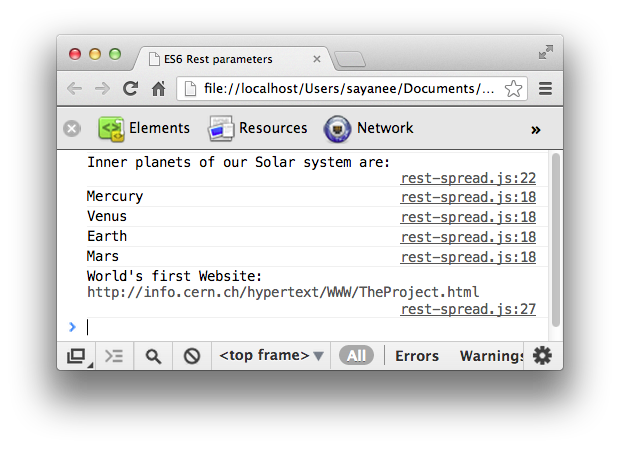Expand the top frame dropdown

[271, 356]
